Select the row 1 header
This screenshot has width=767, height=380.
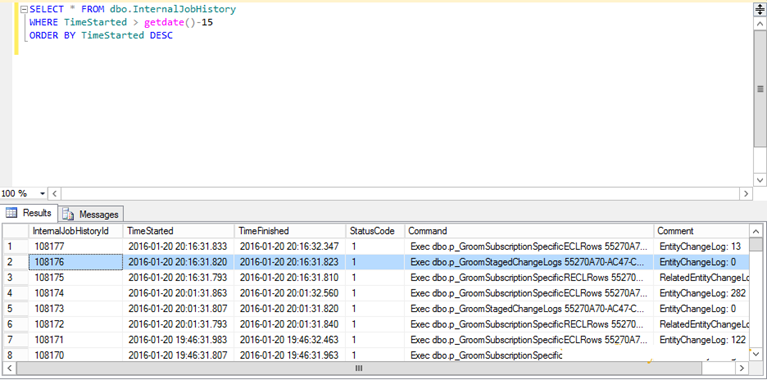(16, 246)
